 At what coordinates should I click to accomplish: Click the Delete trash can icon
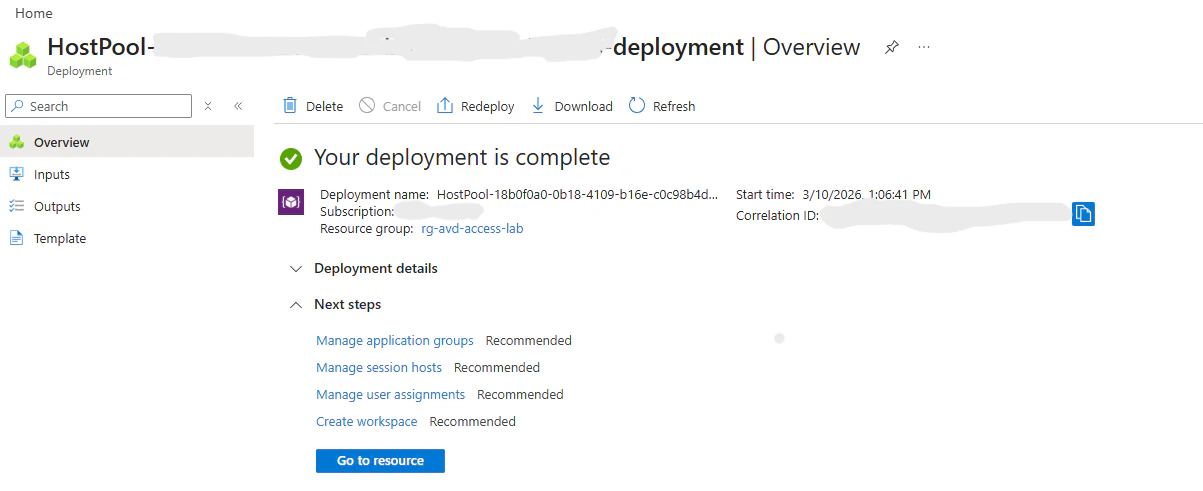[x=290, y=106]
